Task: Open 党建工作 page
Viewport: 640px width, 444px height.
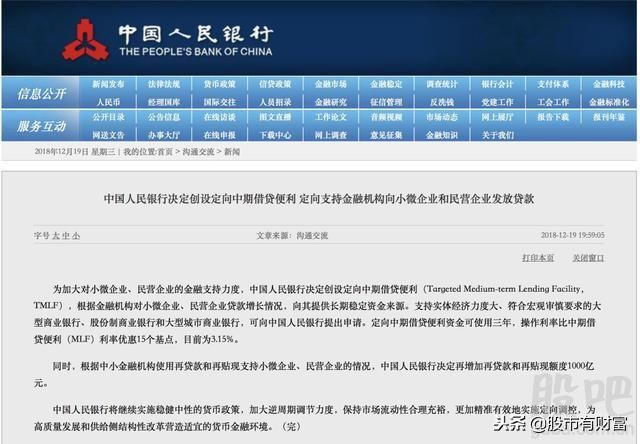Action: coord(498,102)
